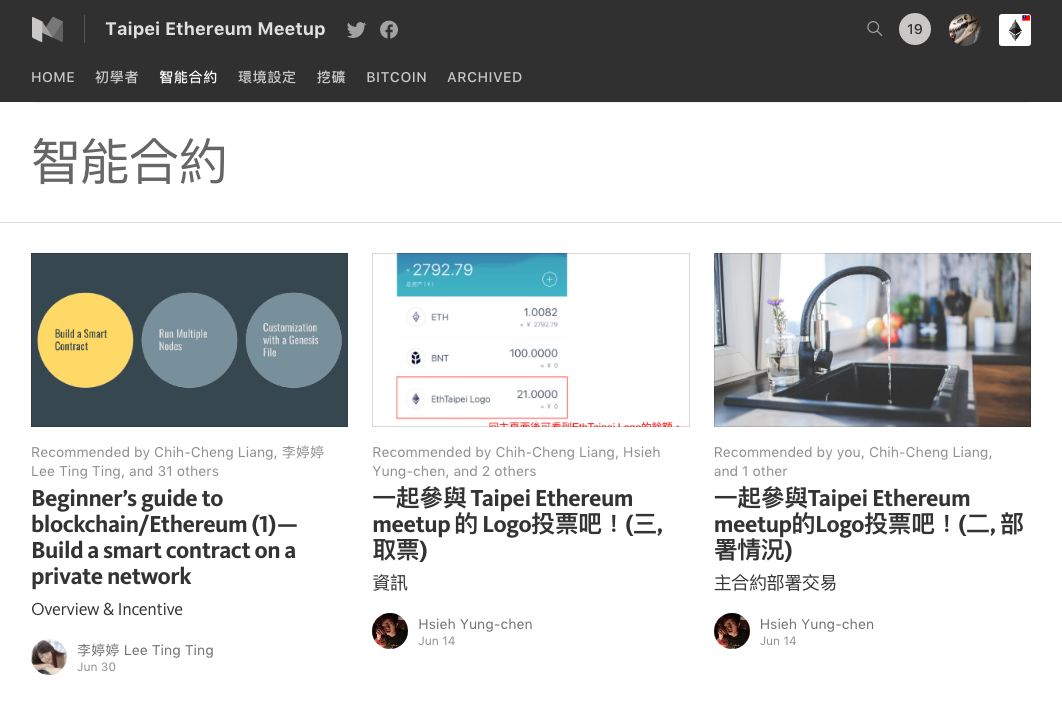
Task: Select the 智能合約 tab
Action: click(188, 77)
